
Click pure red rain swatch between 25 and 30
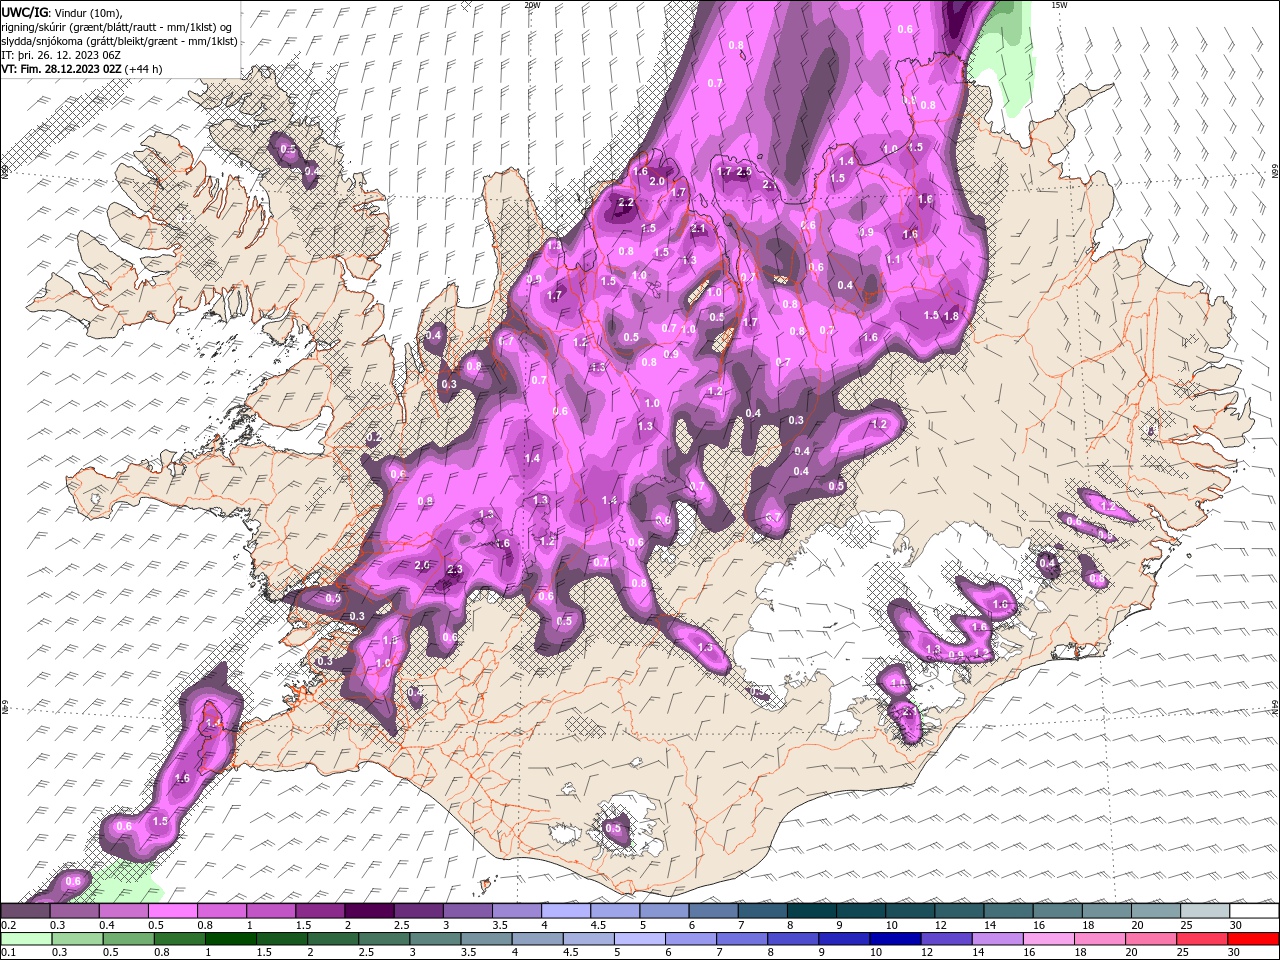[1203, 939]
